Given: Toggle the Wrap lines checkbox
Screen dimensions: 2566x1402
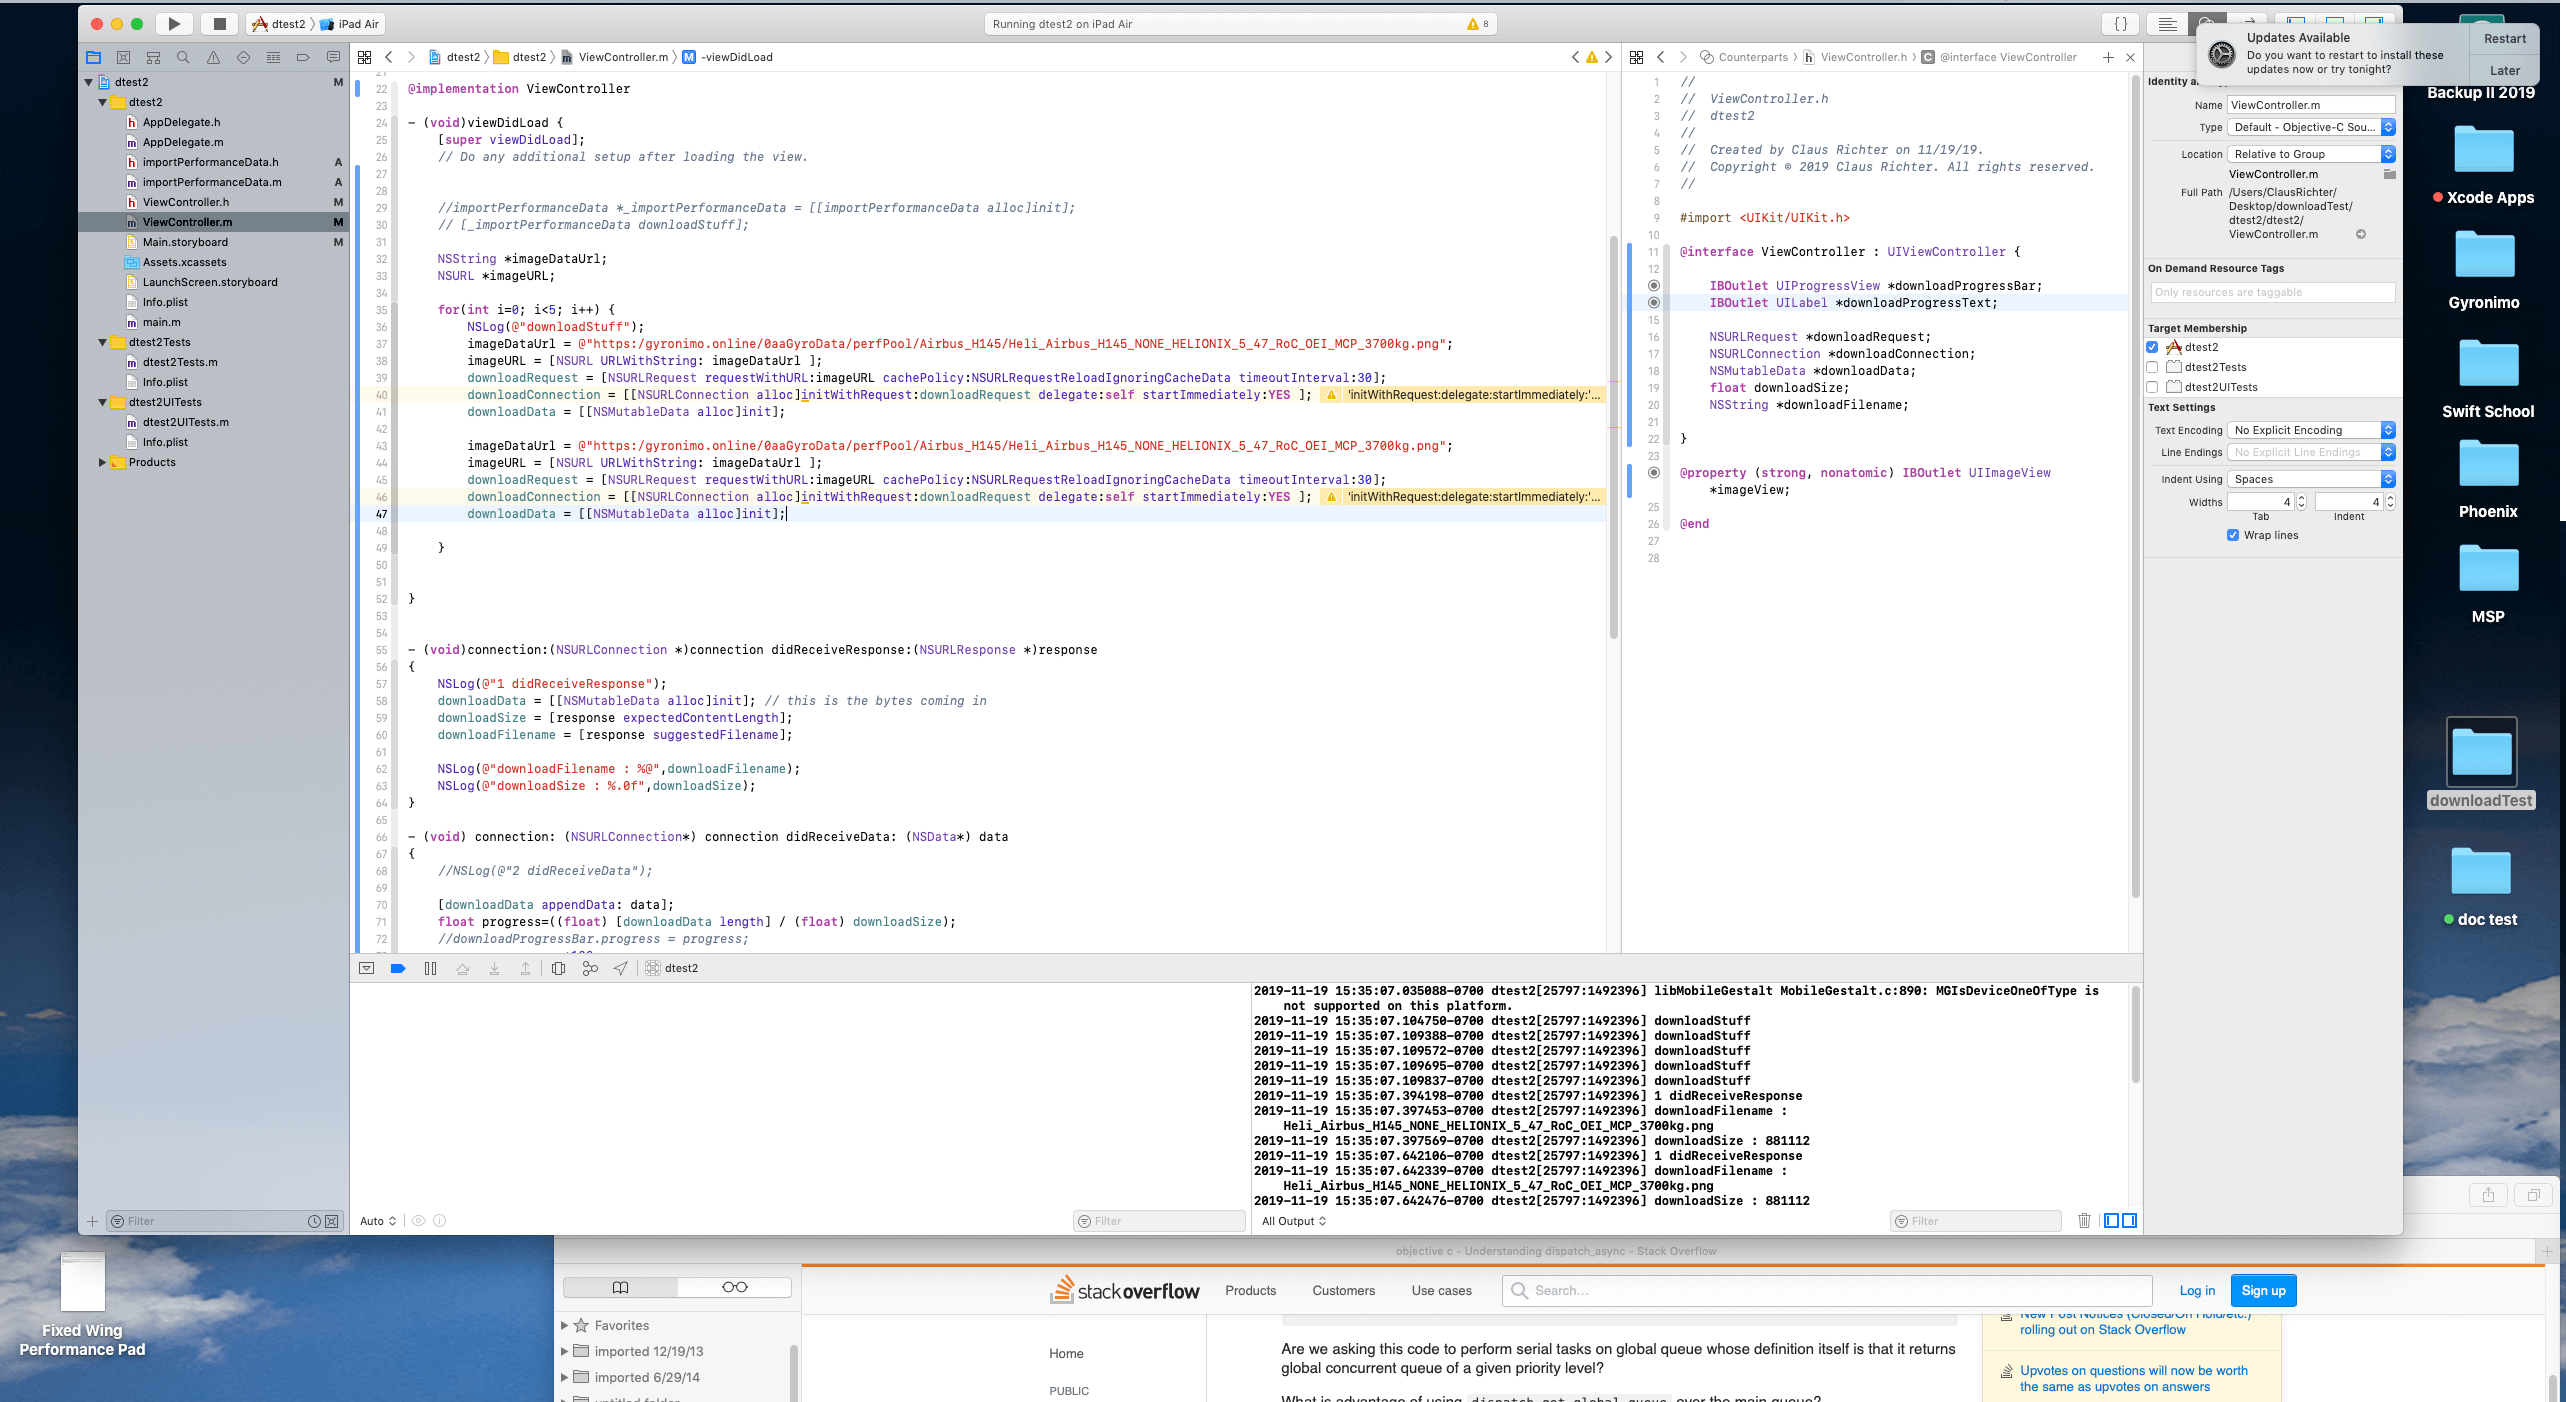Looking at the screenshot, I should (x=2233, y=535).
